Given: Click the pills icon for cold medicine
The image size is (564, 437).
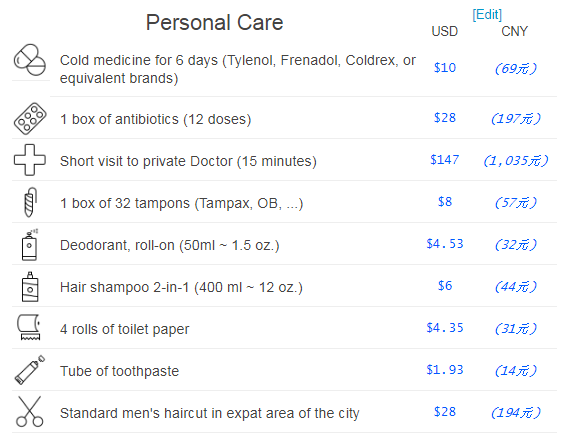Looking at the screenshot, I should click(30, 60).
